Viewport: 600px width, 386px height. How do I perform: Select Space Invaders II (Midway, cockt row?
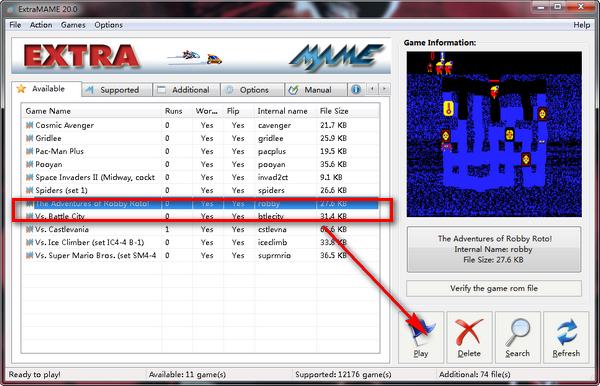(x=201, y=177)
